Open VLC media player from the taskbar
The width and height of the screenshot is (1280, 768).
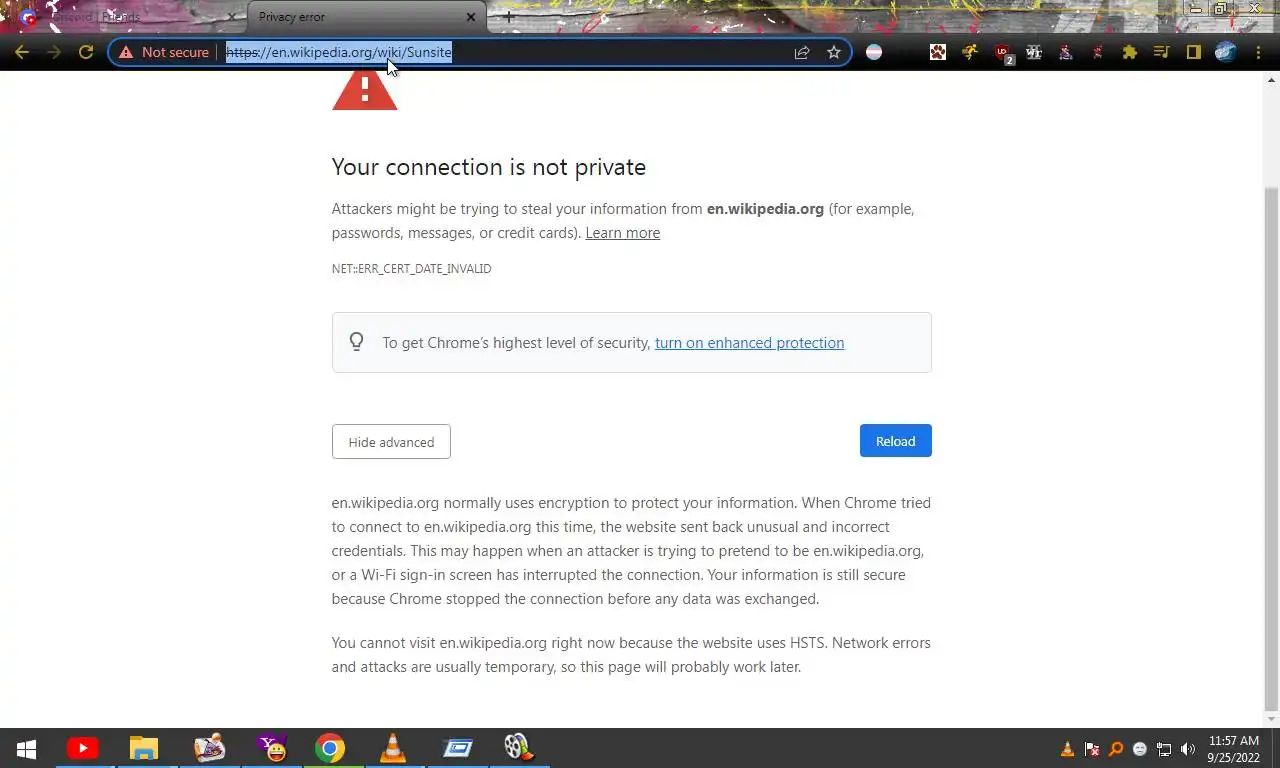[394, 748]
